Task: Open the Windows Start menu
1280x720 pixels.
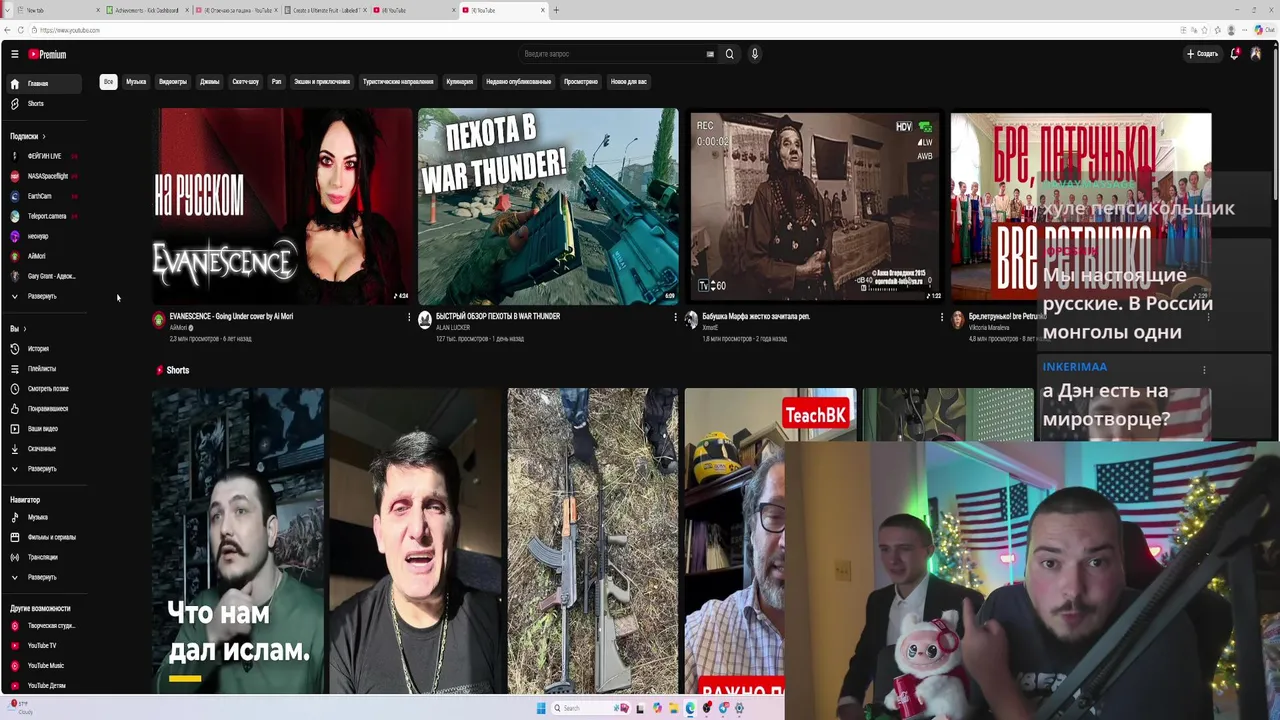Action: pos(541,708)
